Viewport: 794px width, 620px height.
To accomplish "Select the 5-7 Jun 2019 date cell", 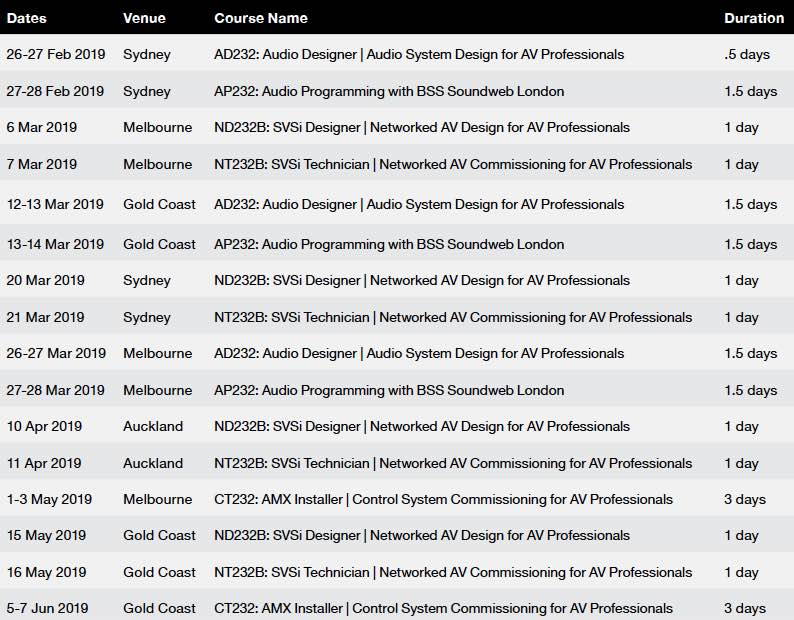I will pyautogui.click(x=48, y=608).
